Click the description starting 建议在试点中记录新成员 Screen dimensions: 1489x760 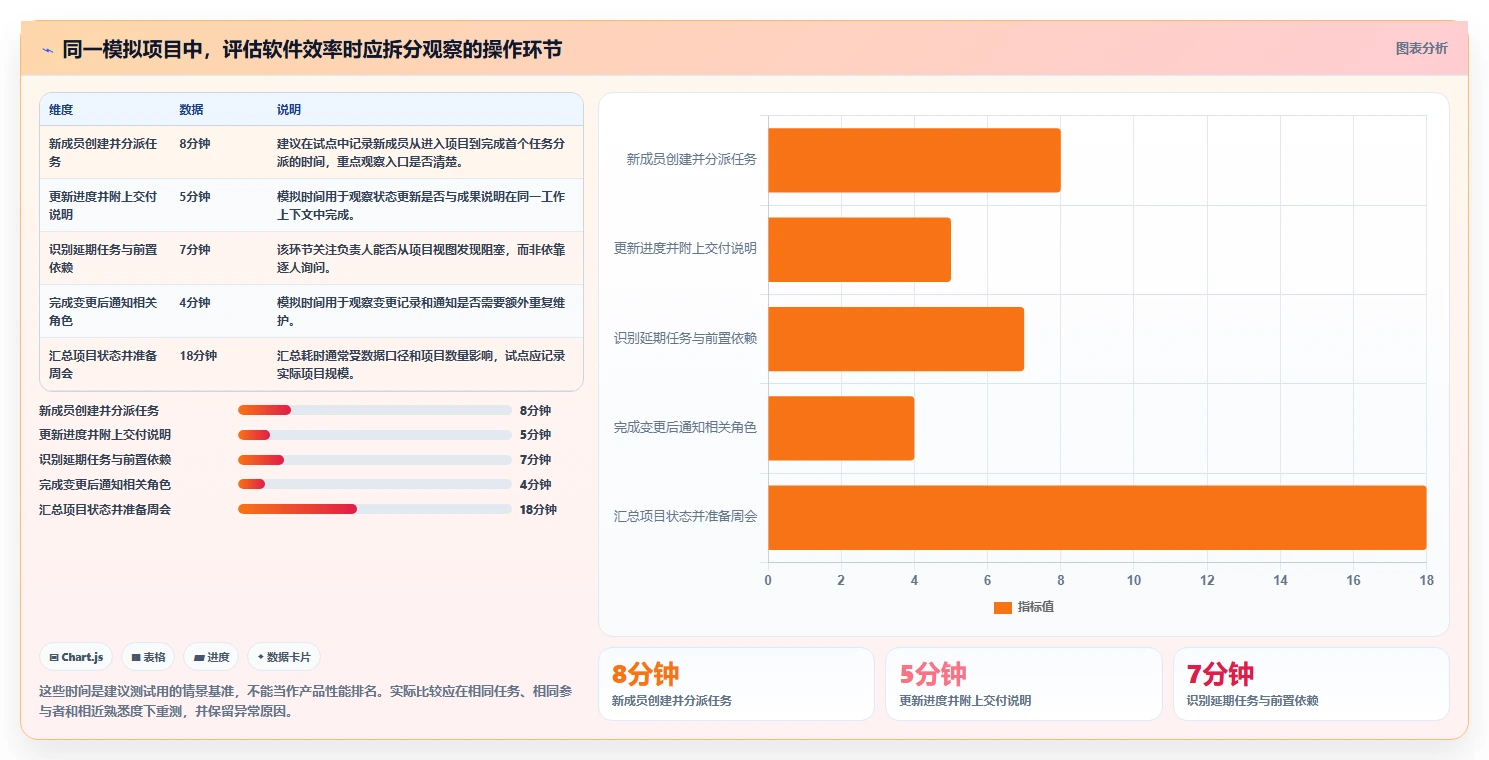pos(421,152)
